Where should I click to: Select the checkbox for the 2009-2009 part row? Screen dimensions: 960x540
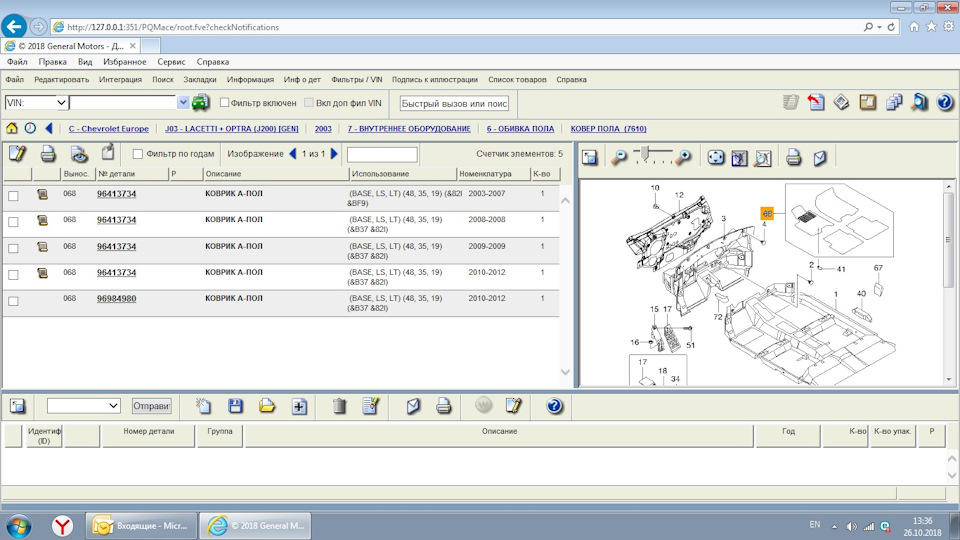click(13, 248)
